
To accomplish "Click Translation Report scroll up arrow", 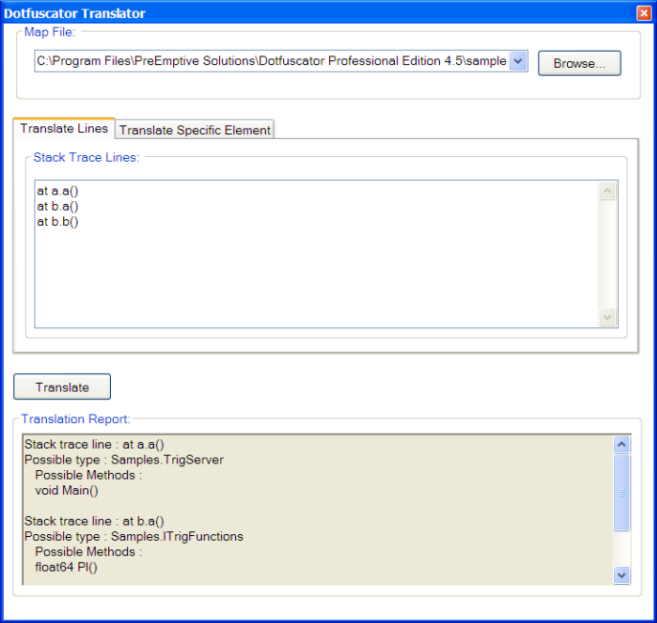I will click(x=622, y=444).
